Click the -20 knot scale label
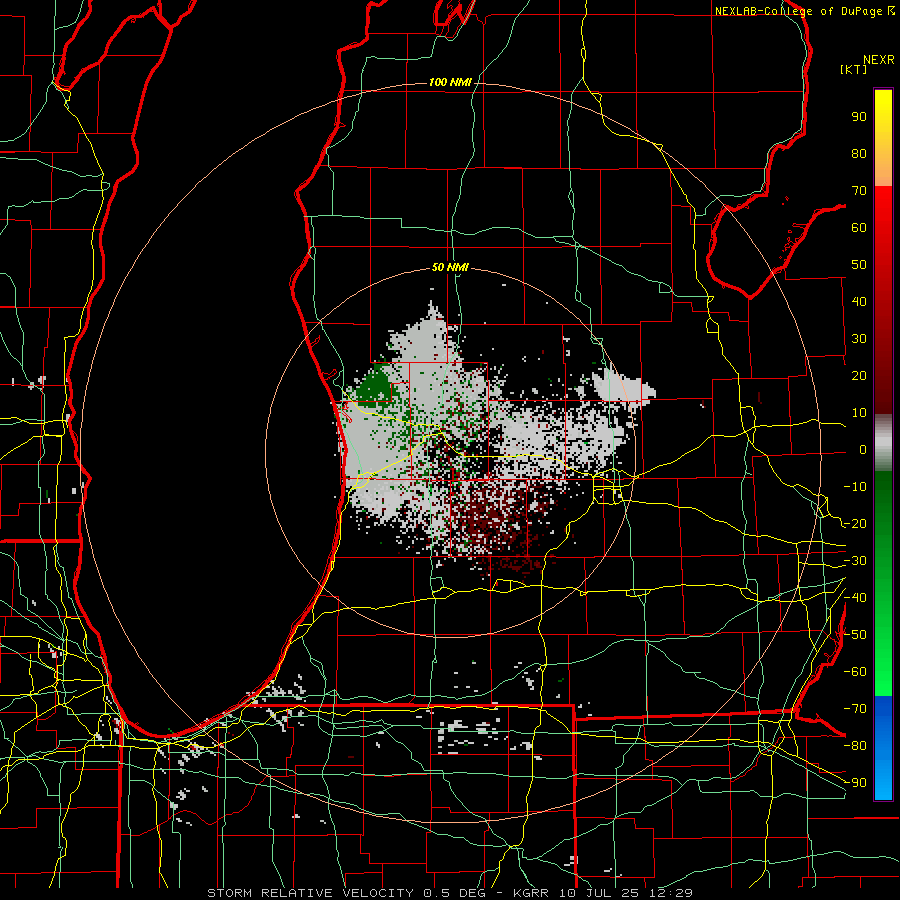The height and width of the screenshot is (900, 900). pos(855,523)
